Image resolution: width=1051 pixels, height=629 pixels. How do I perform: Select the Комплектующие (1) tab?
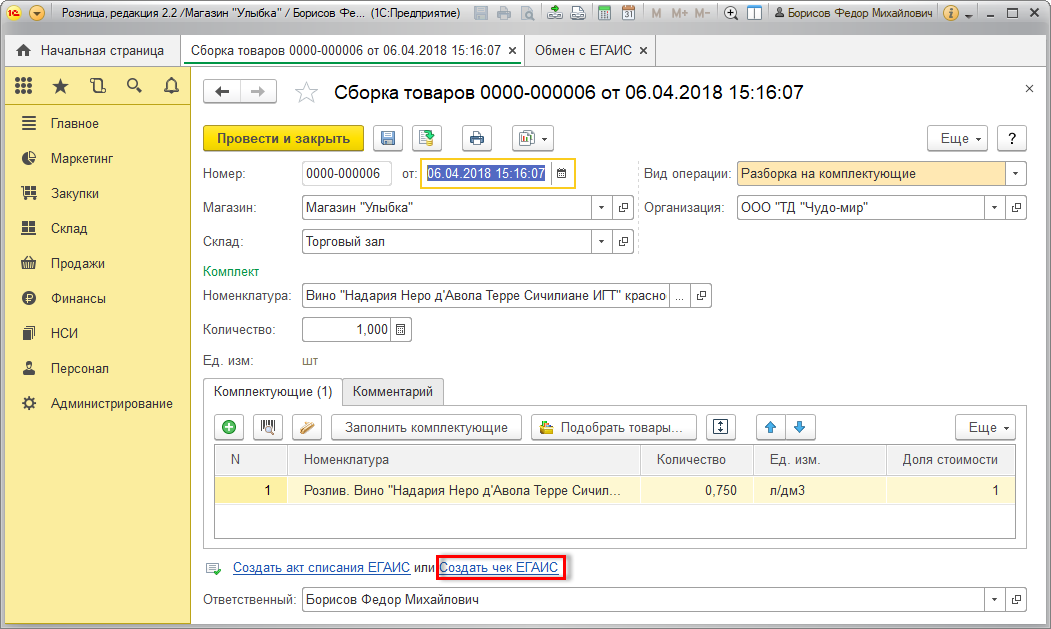273,392
